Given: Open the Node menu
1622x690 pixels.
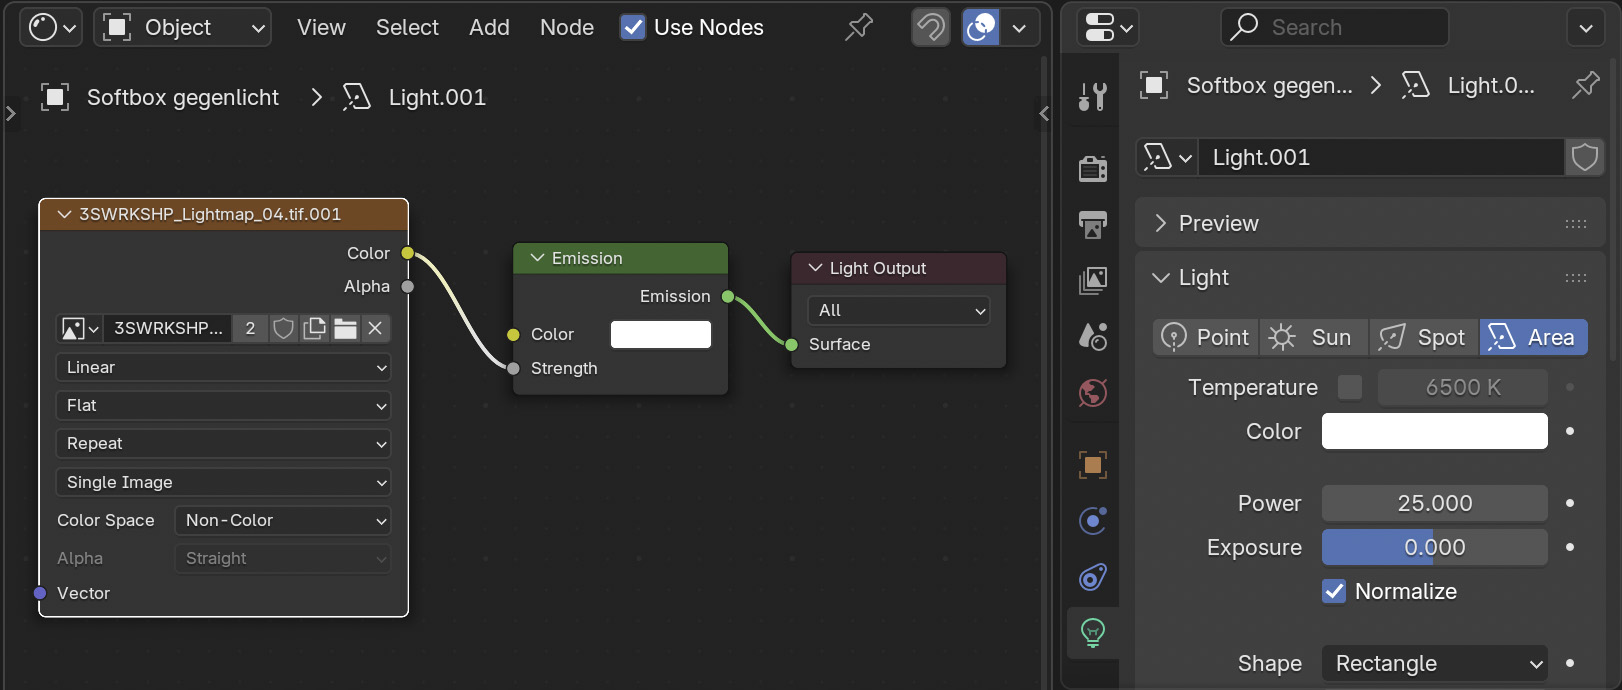Looking at the screenshot, I should (x=567, y=27).
